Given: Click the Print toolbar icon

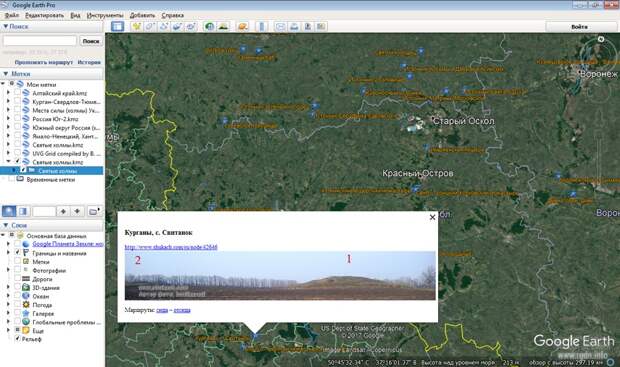Looking at the screenshot, I should [294, 26].
